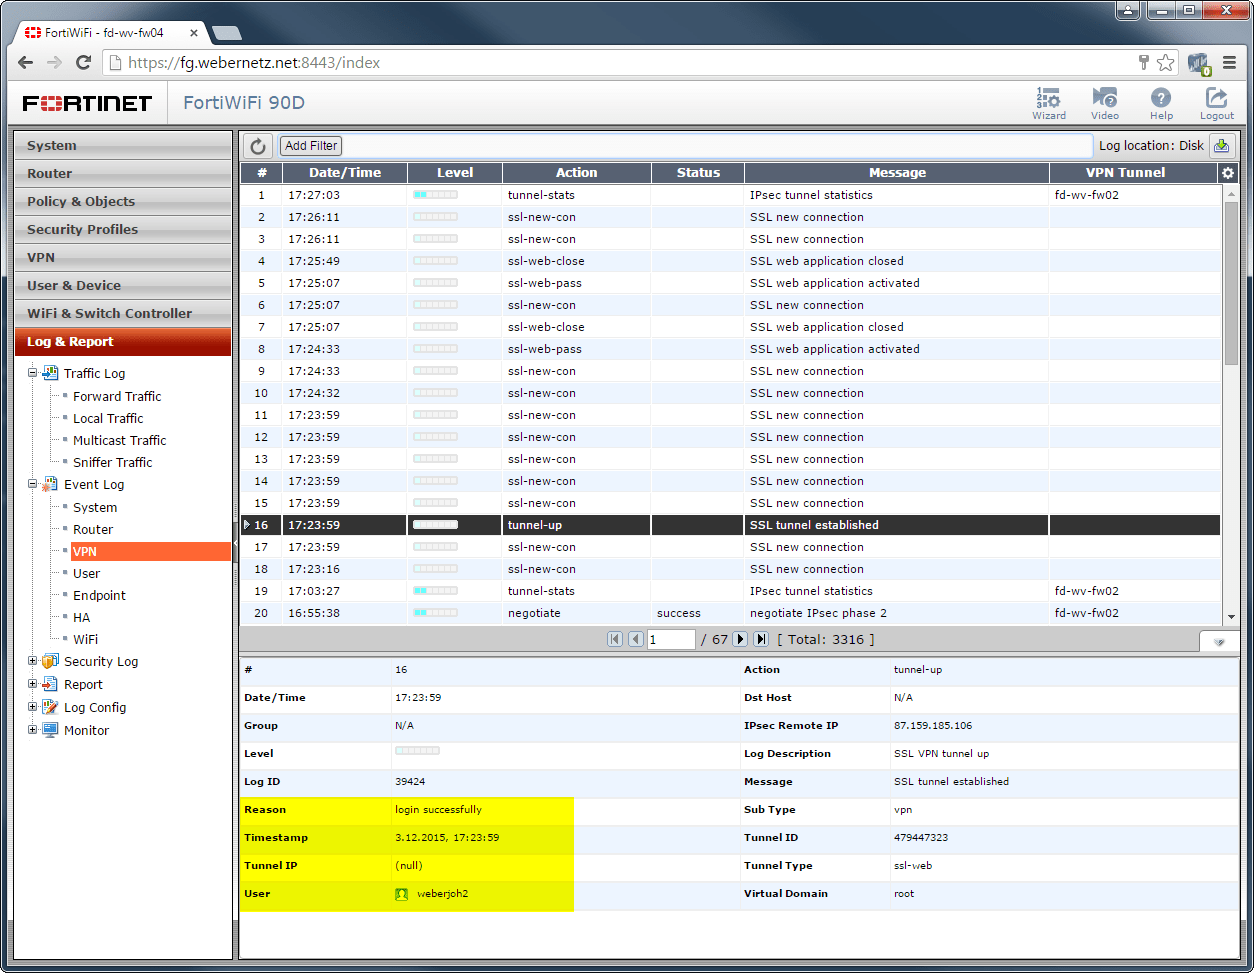
Task: Click browser forward arrow
Action: [x=54, y=62]
